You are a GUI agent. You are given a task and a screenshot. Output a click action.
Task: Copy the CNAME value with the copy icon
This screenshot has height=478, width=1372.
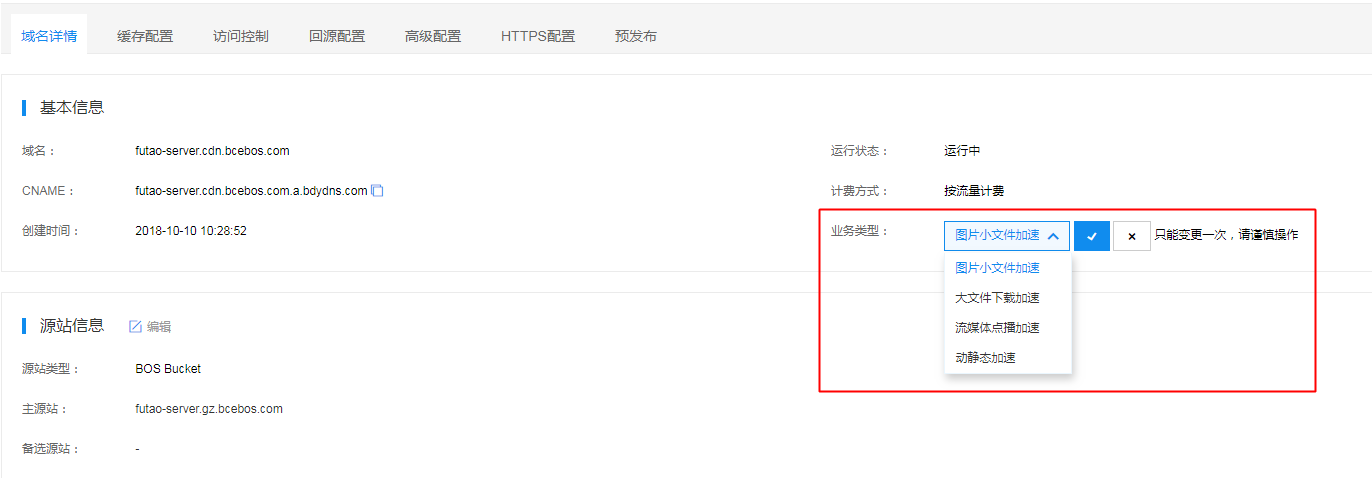tap(378, 190)
